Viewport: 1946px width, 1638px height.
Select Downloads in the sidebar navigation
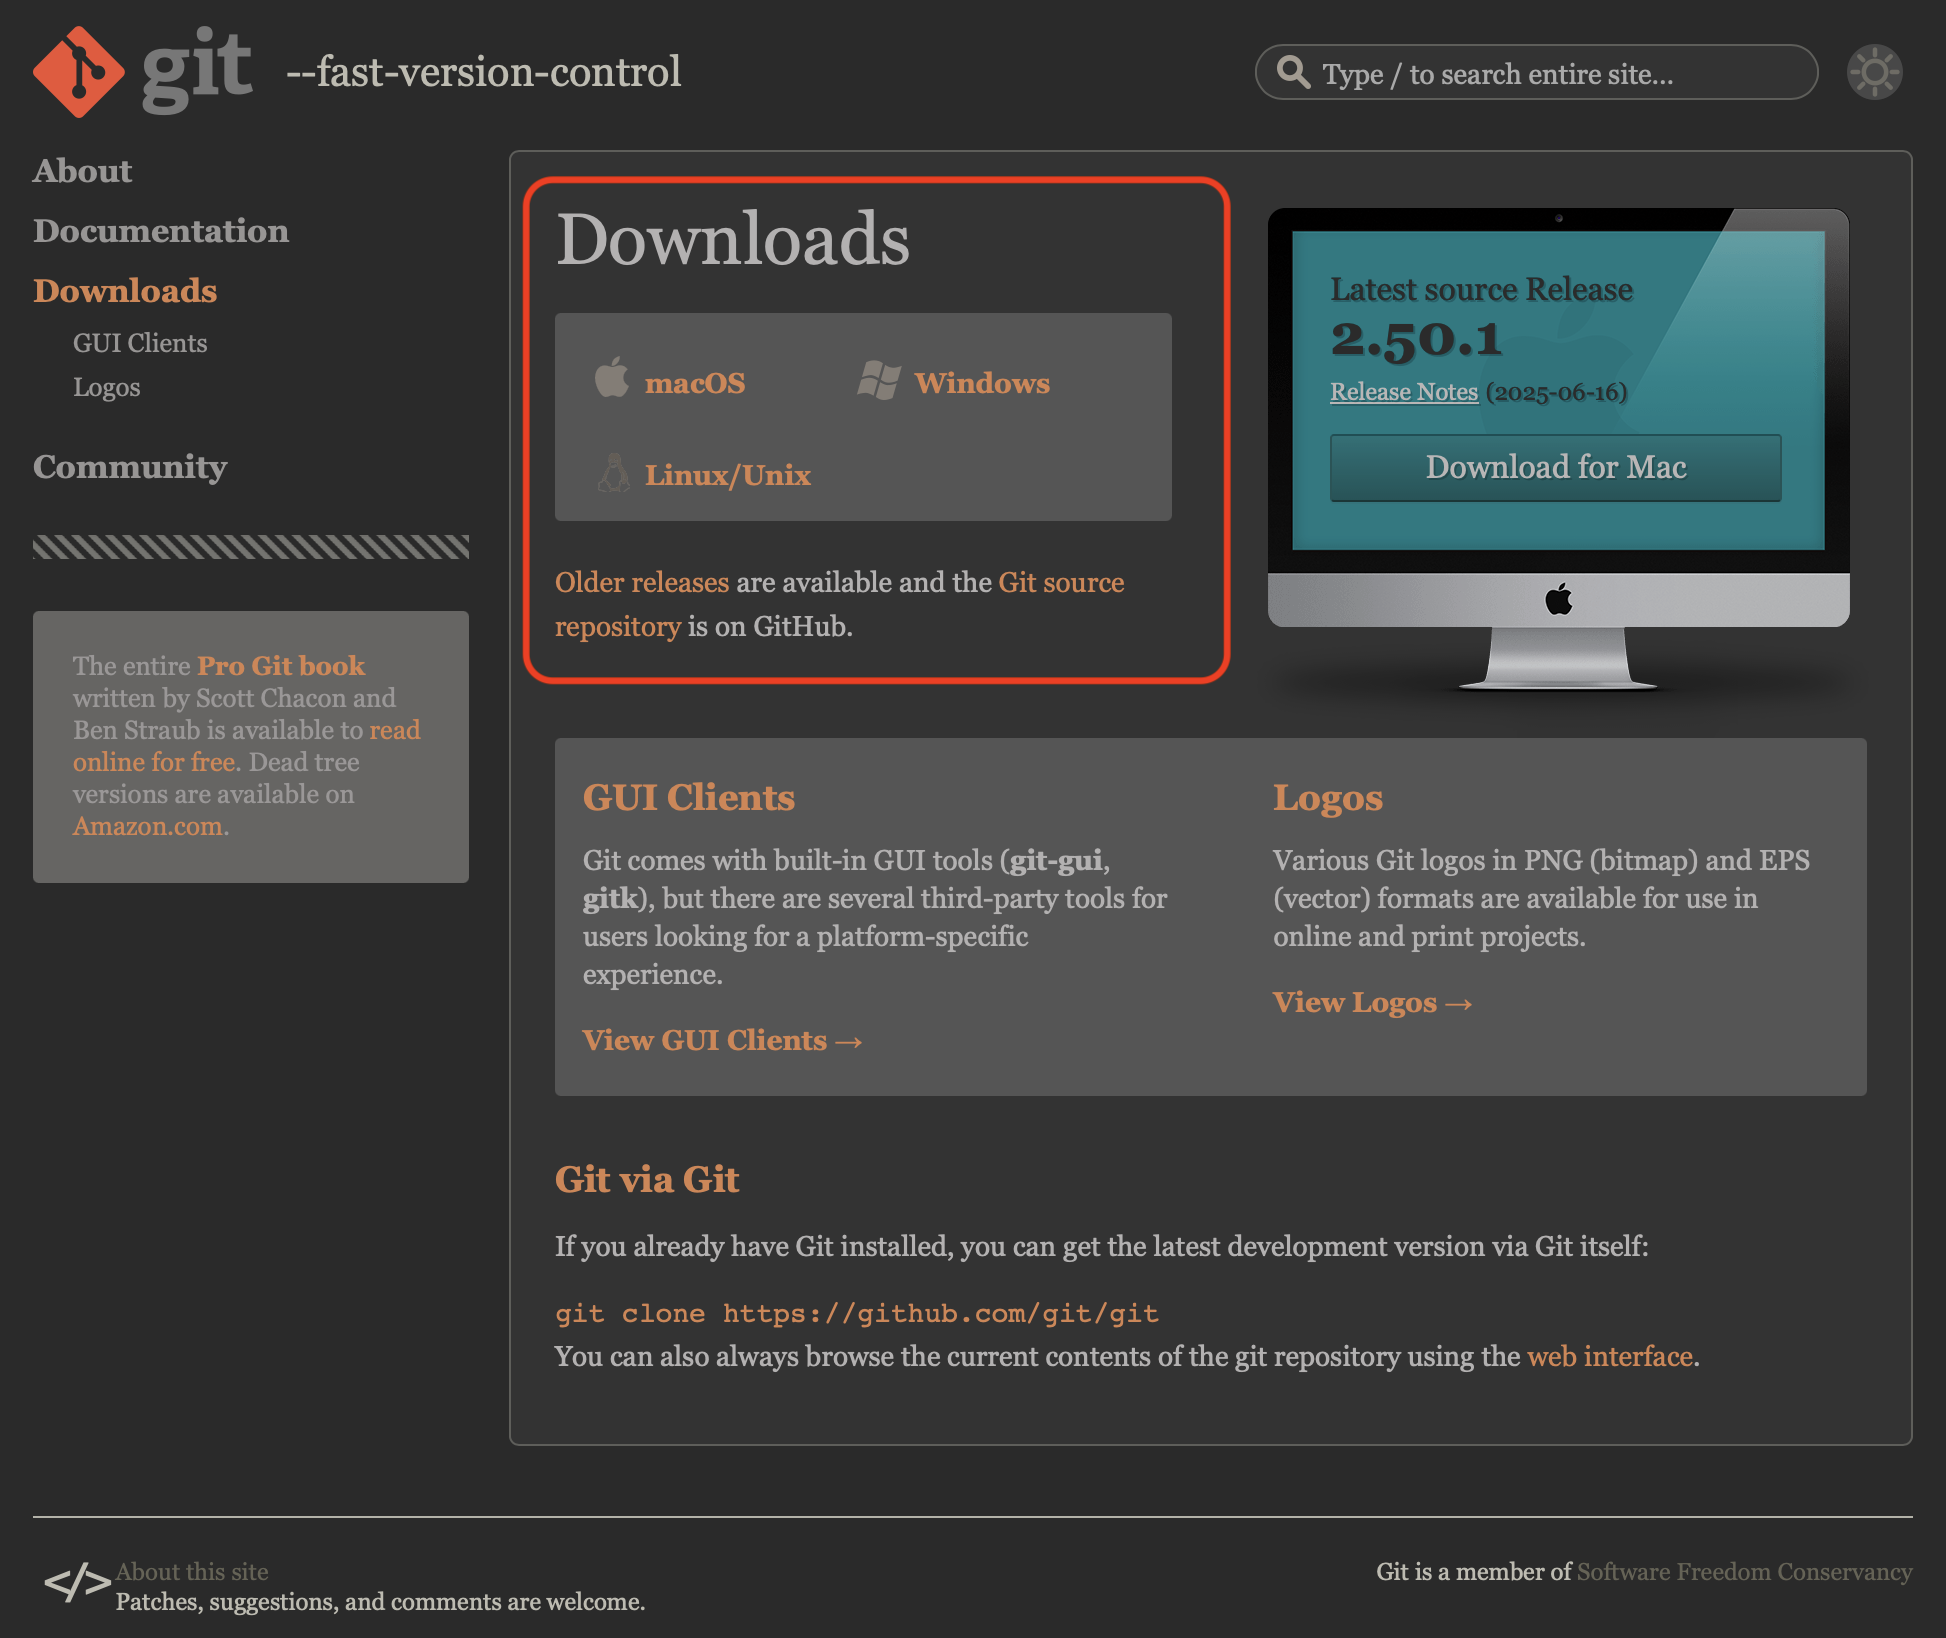coord(125,291)
